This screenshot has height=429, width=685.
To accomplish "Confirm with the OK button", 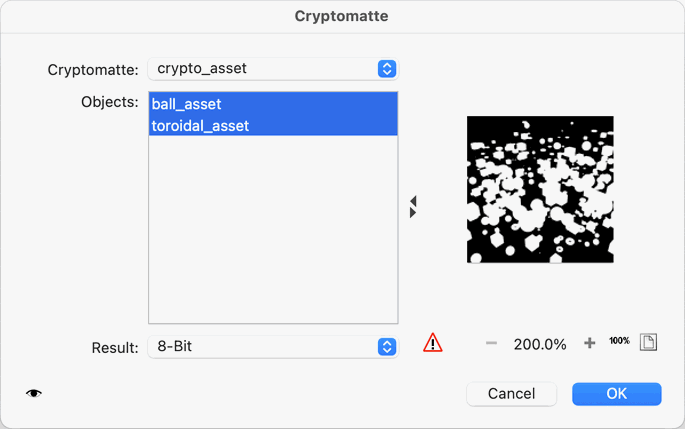I will 616,394.
